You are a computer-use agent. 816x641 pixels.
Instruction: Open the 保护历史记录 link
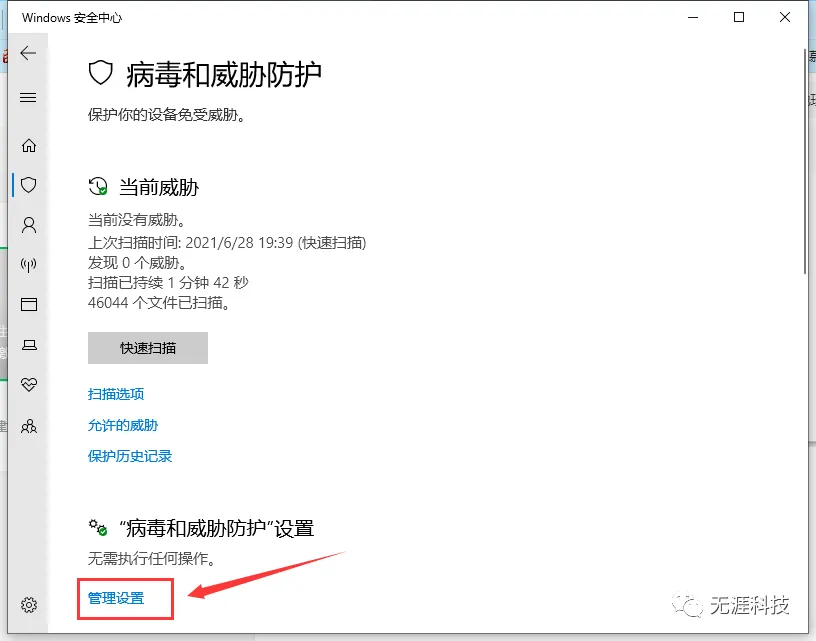pos(130,456)
